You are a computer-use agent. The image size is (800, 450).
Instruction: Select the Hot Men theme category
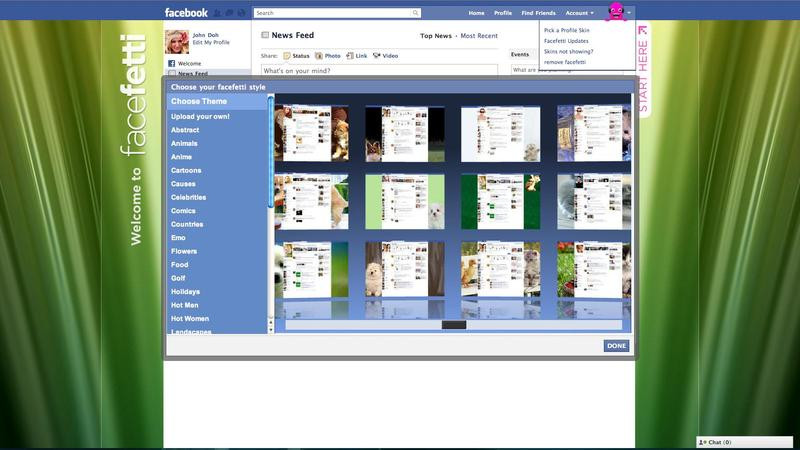pos(184,305)
